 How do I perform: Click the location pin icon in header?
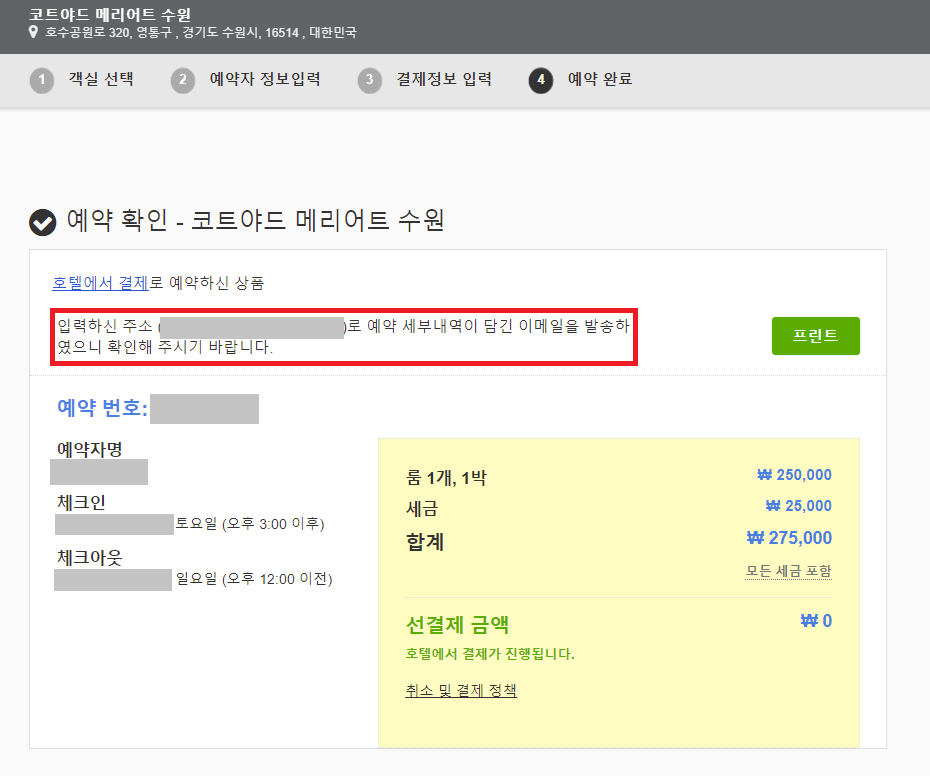tap(34, 32)
